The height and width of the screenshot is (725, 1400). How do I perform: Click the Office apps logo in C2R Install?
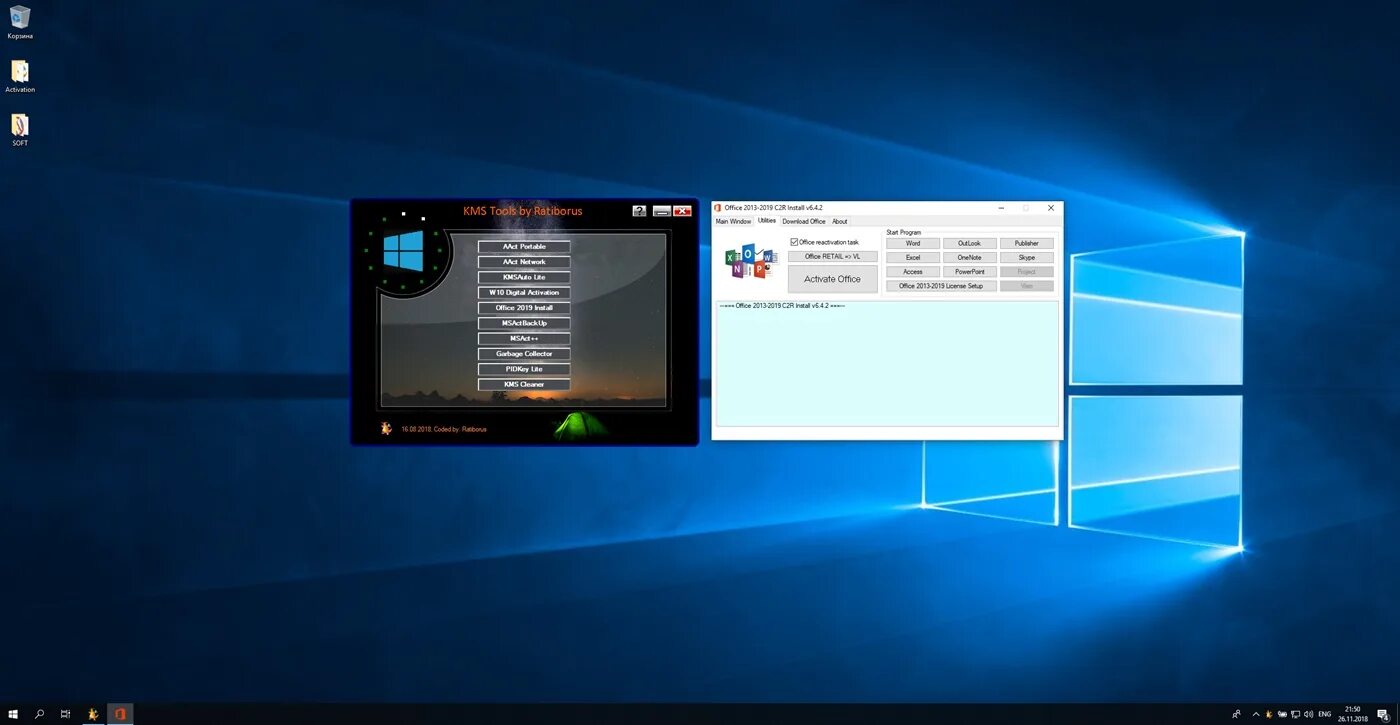pos(751,261)
